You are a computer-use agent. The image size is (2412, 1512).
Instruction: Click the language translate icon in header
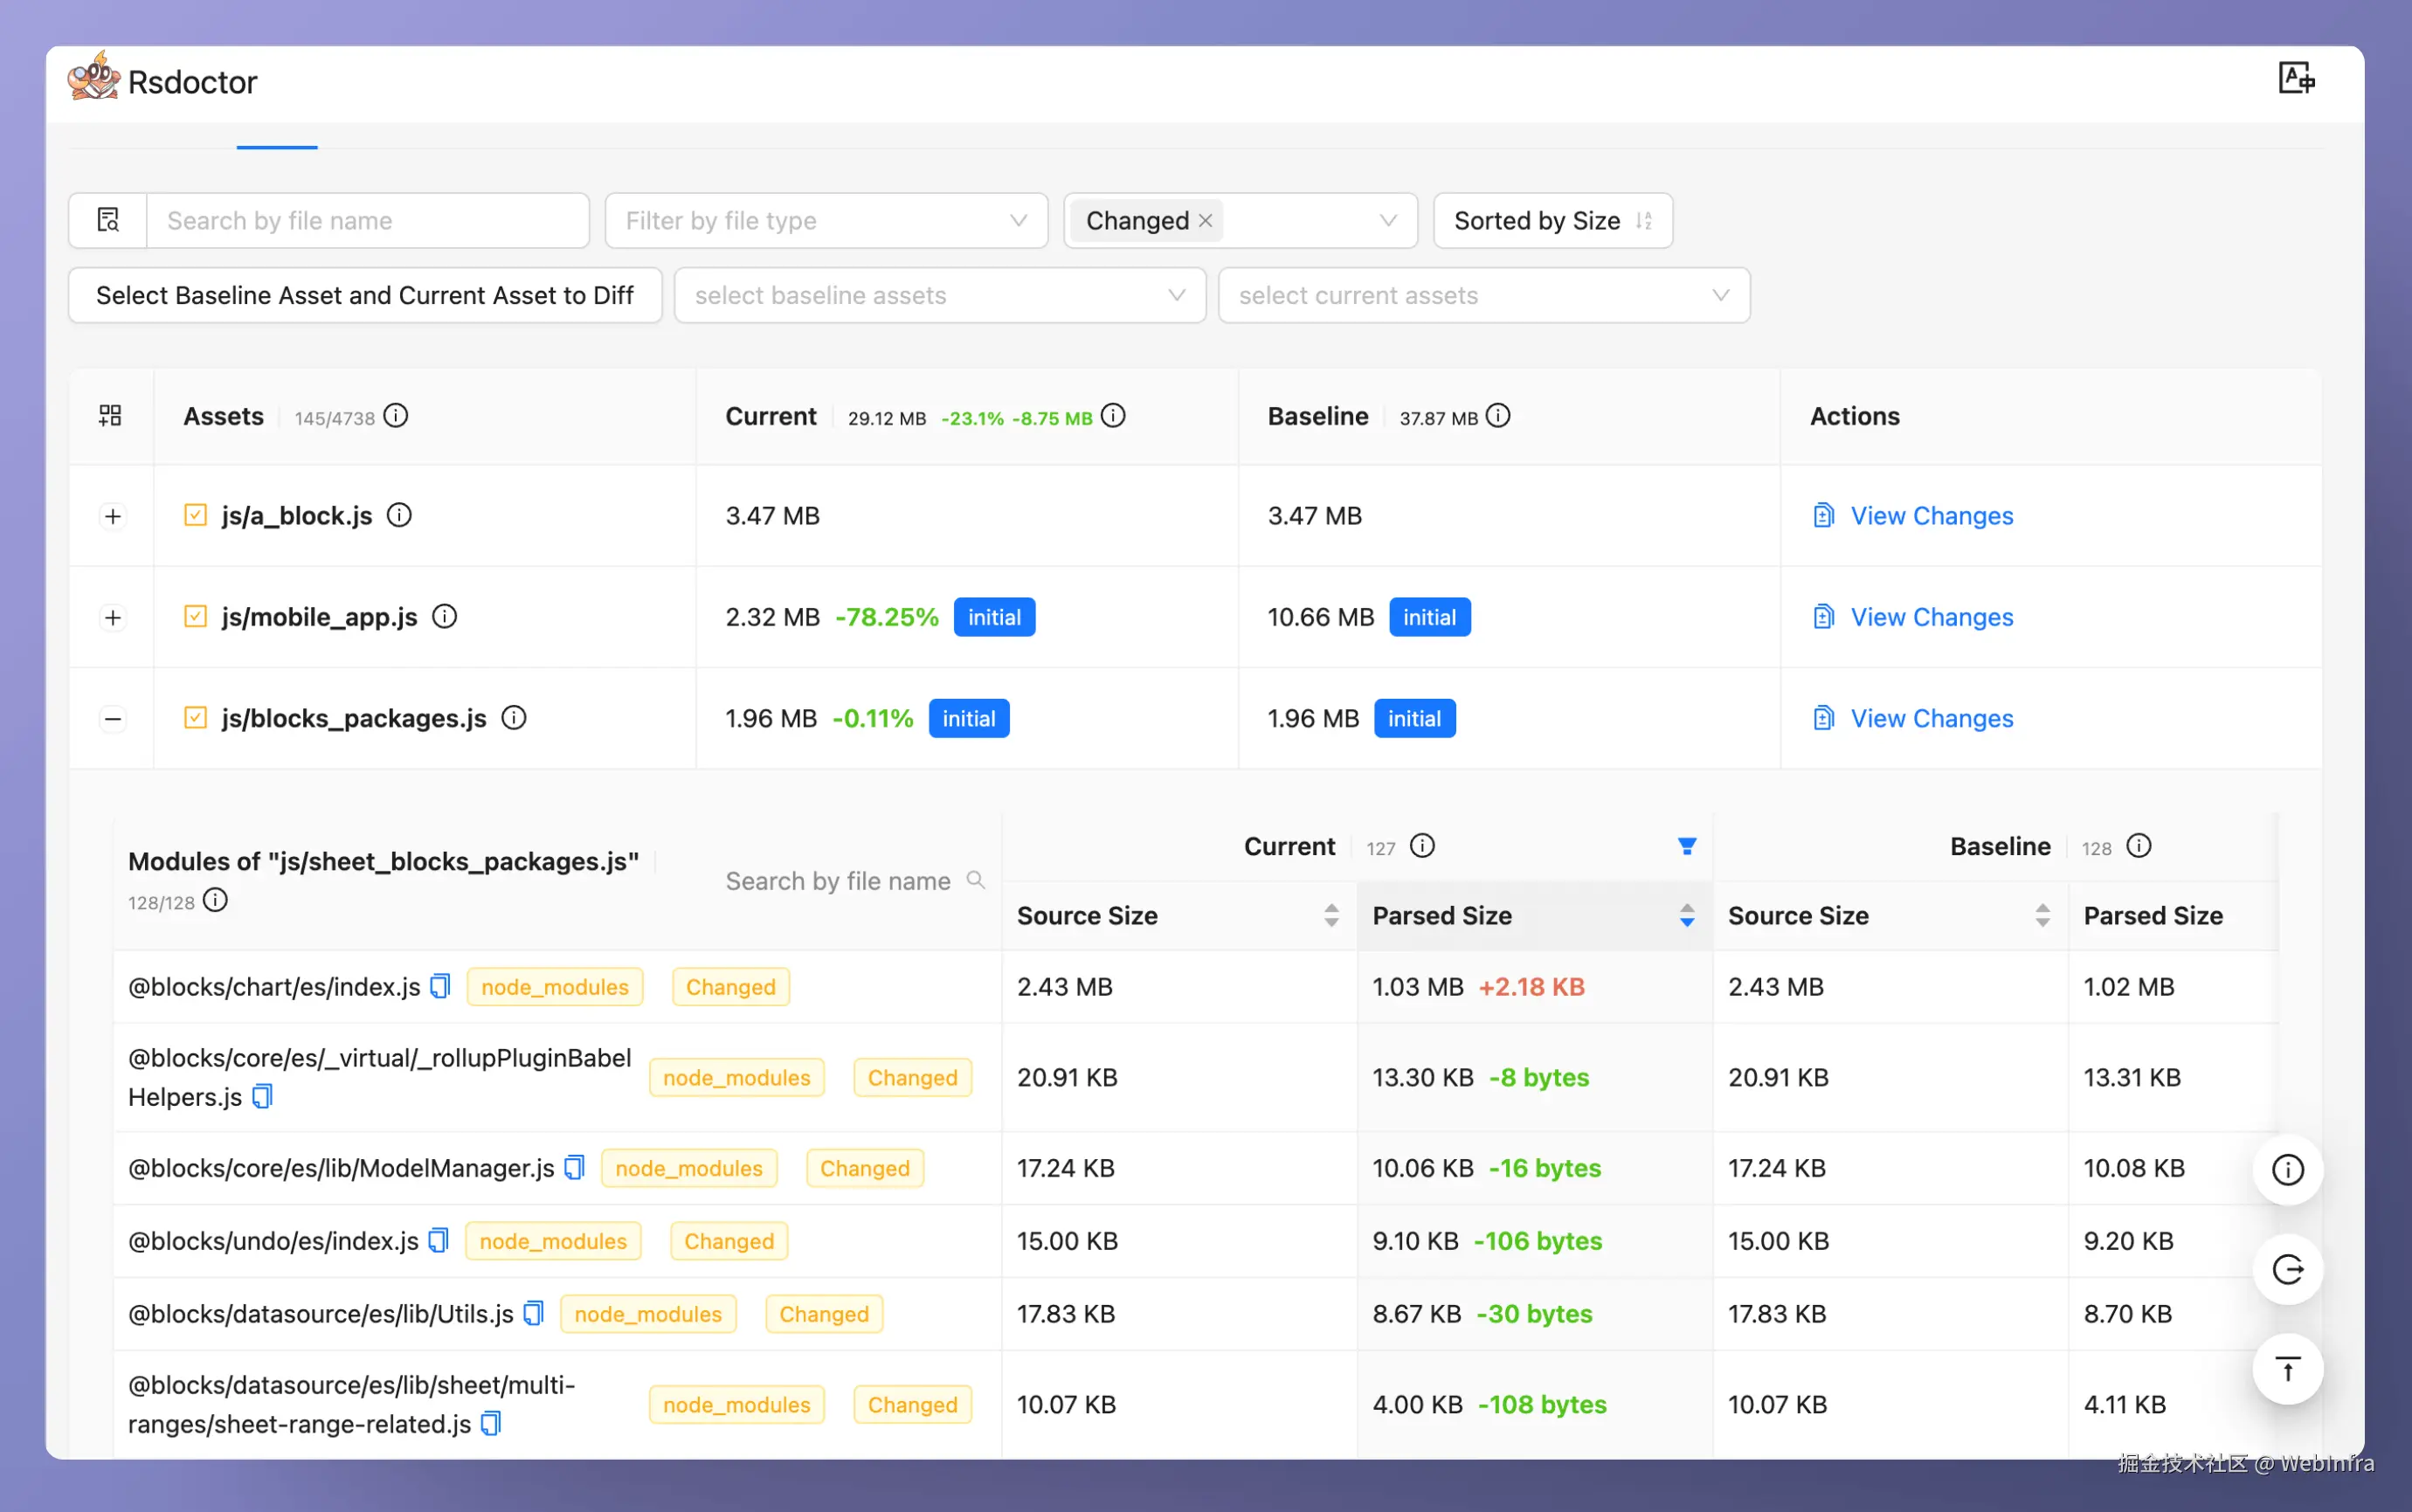click(x=2296, y=78)
